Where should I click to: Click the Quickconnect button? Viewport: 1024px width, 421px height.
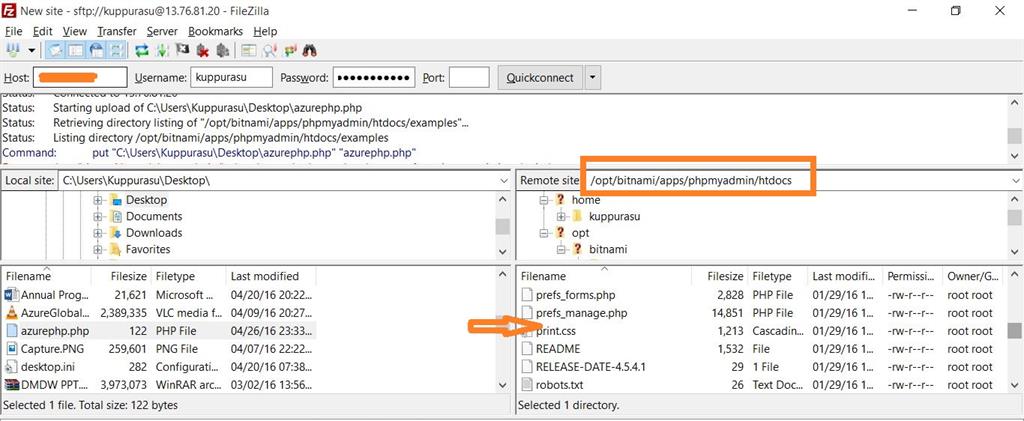coord(540,78)
